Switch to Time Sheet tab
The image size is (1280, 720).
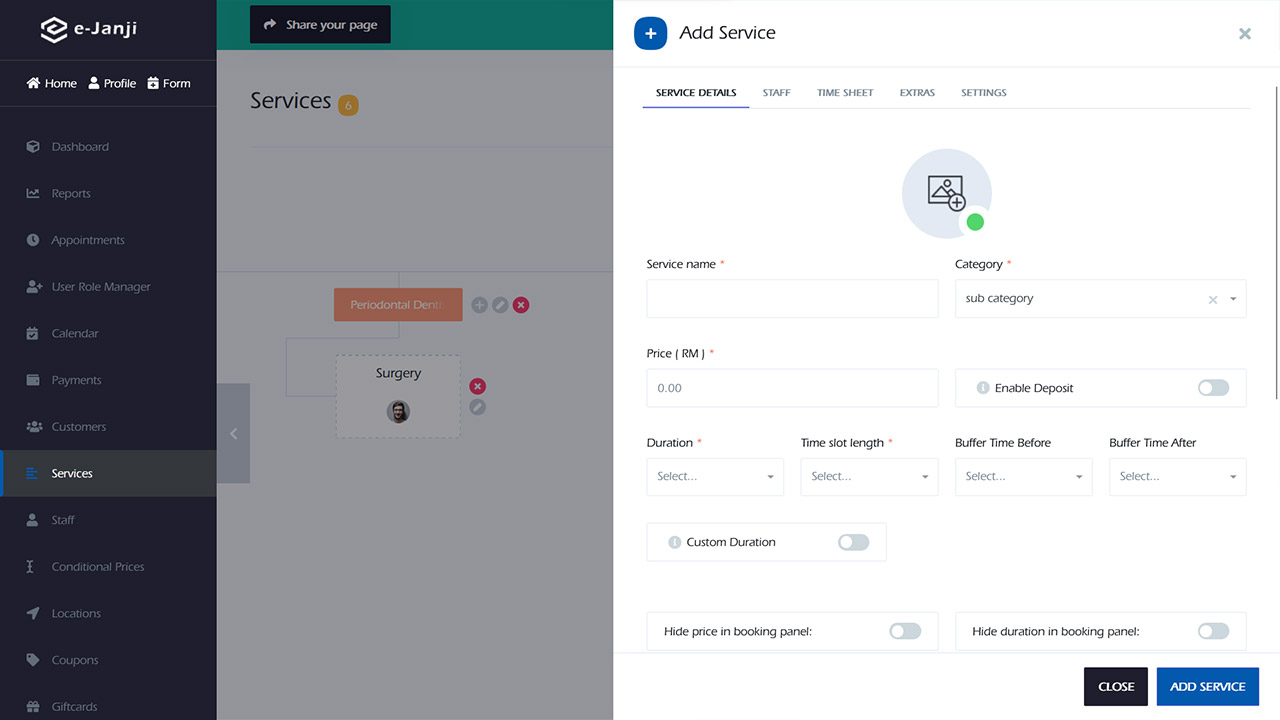tap(845, 92)
